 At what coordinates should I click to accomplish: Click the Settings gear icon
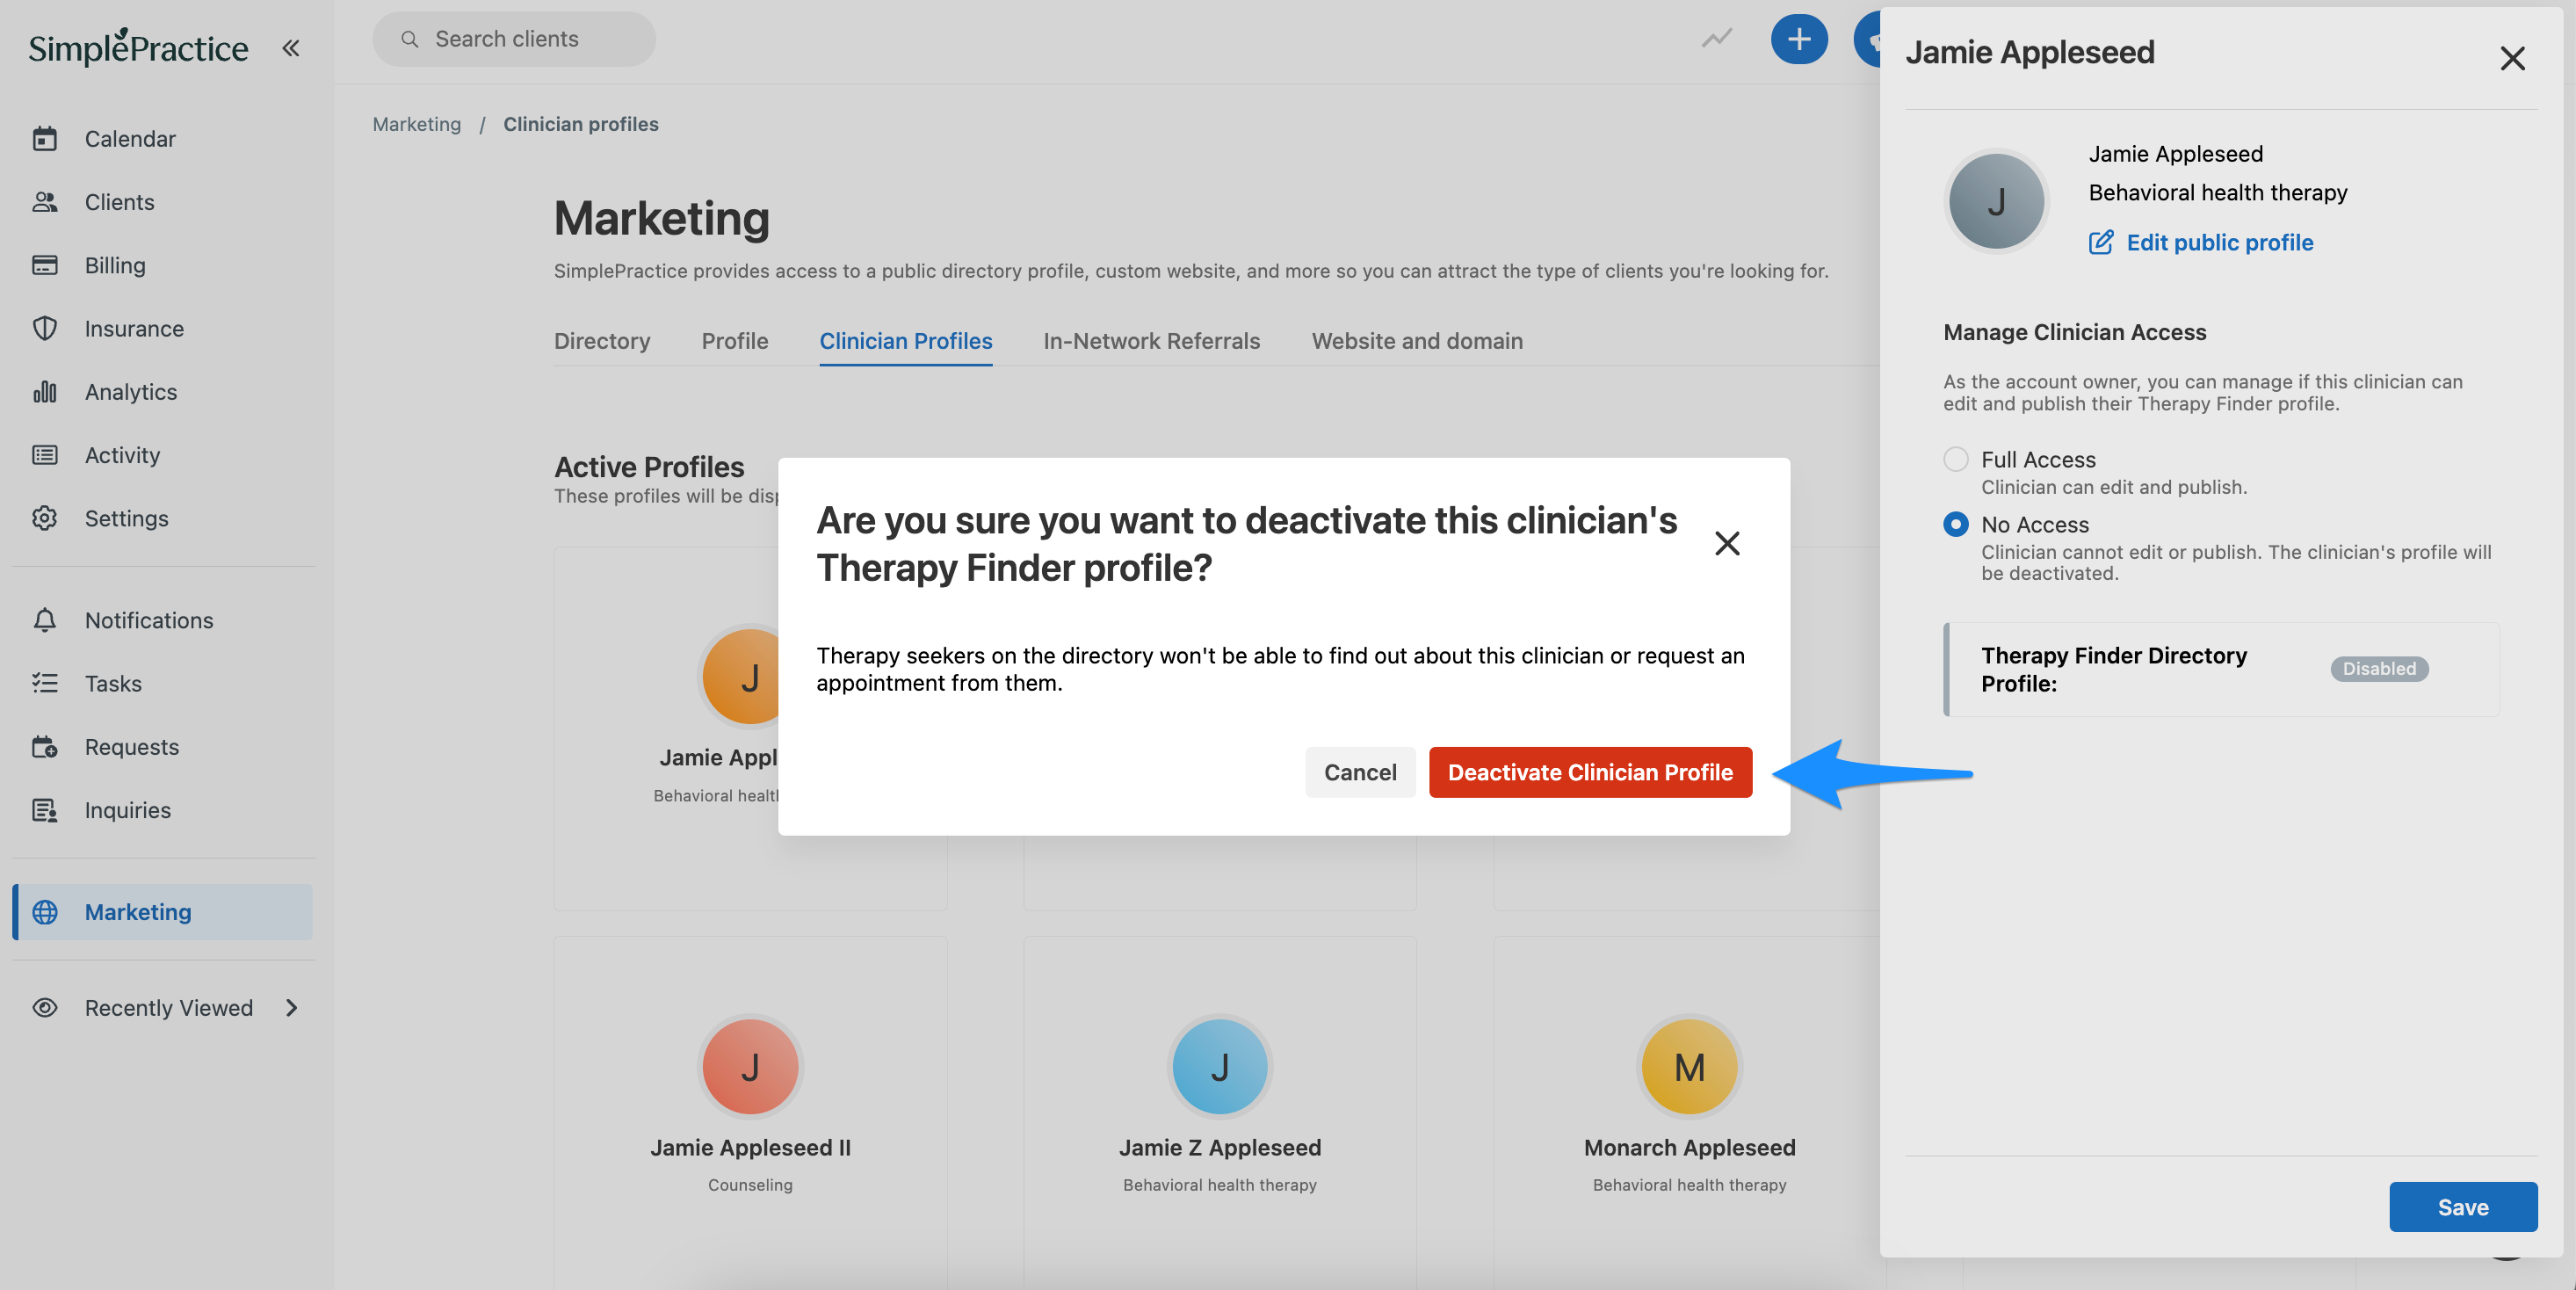pyautogui.click(x=45, y=518)
